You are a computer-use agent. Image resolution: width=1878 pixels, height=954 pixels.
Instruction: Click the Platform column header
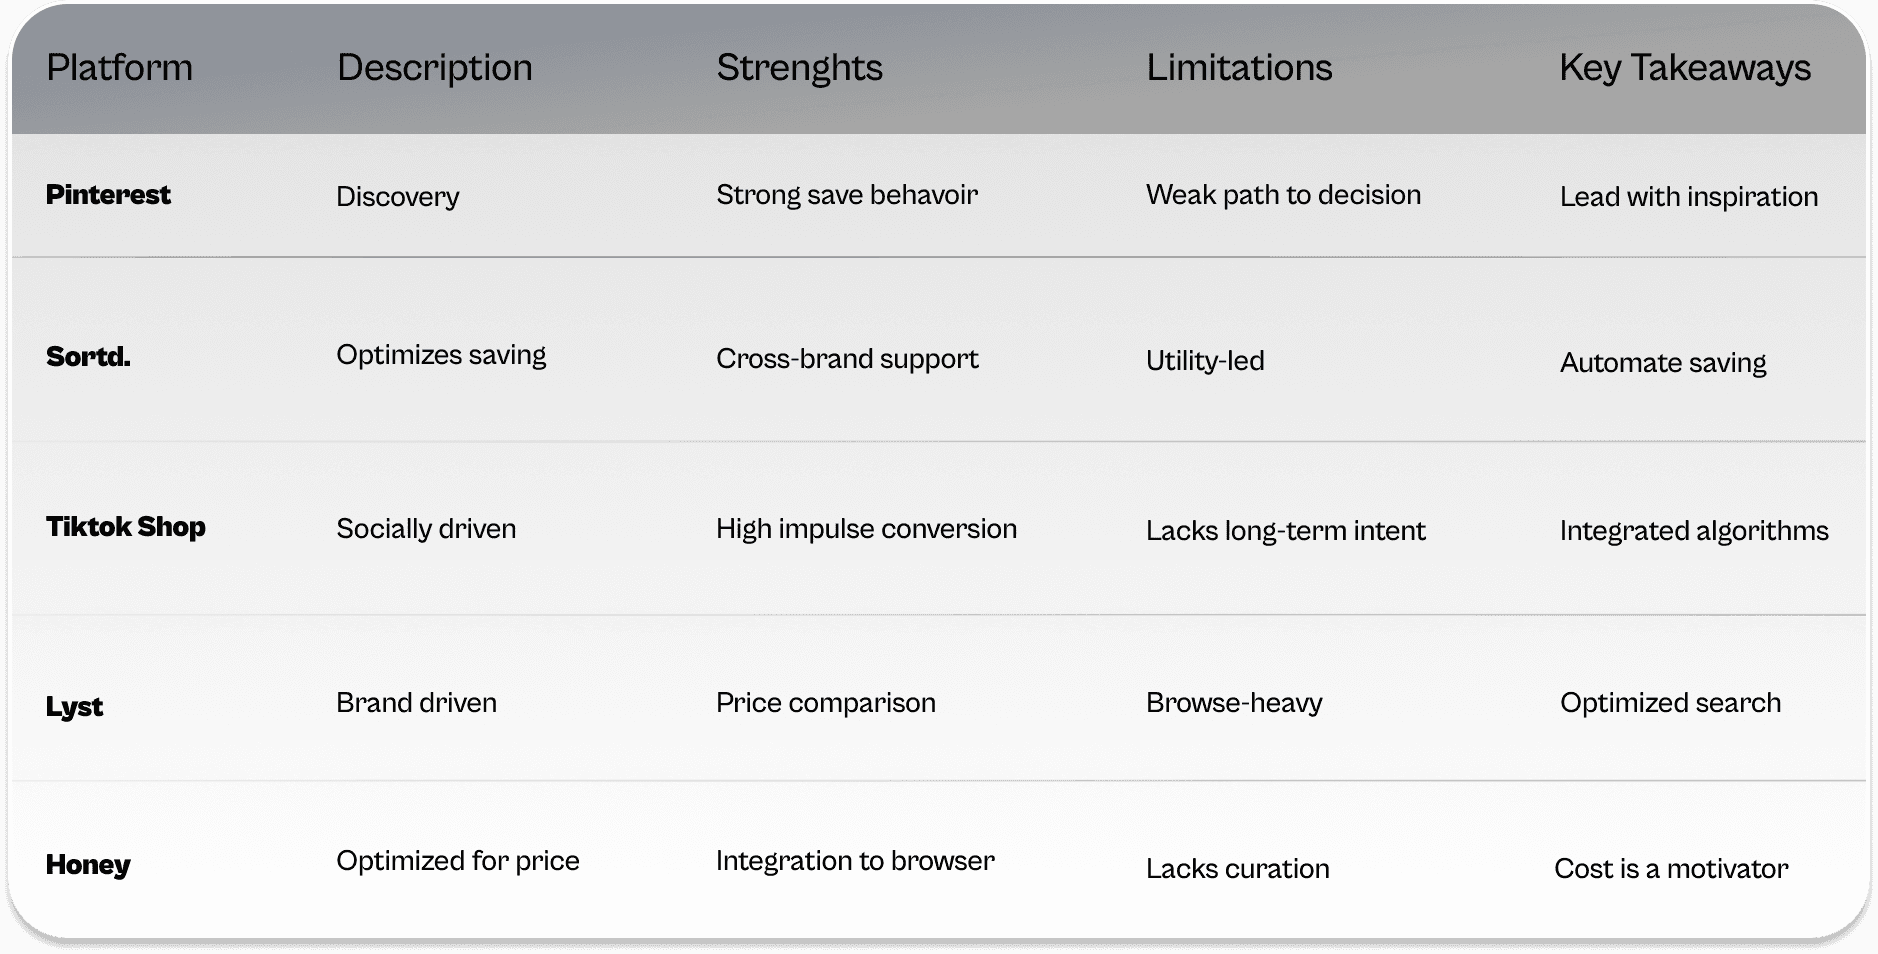(119, 68)
